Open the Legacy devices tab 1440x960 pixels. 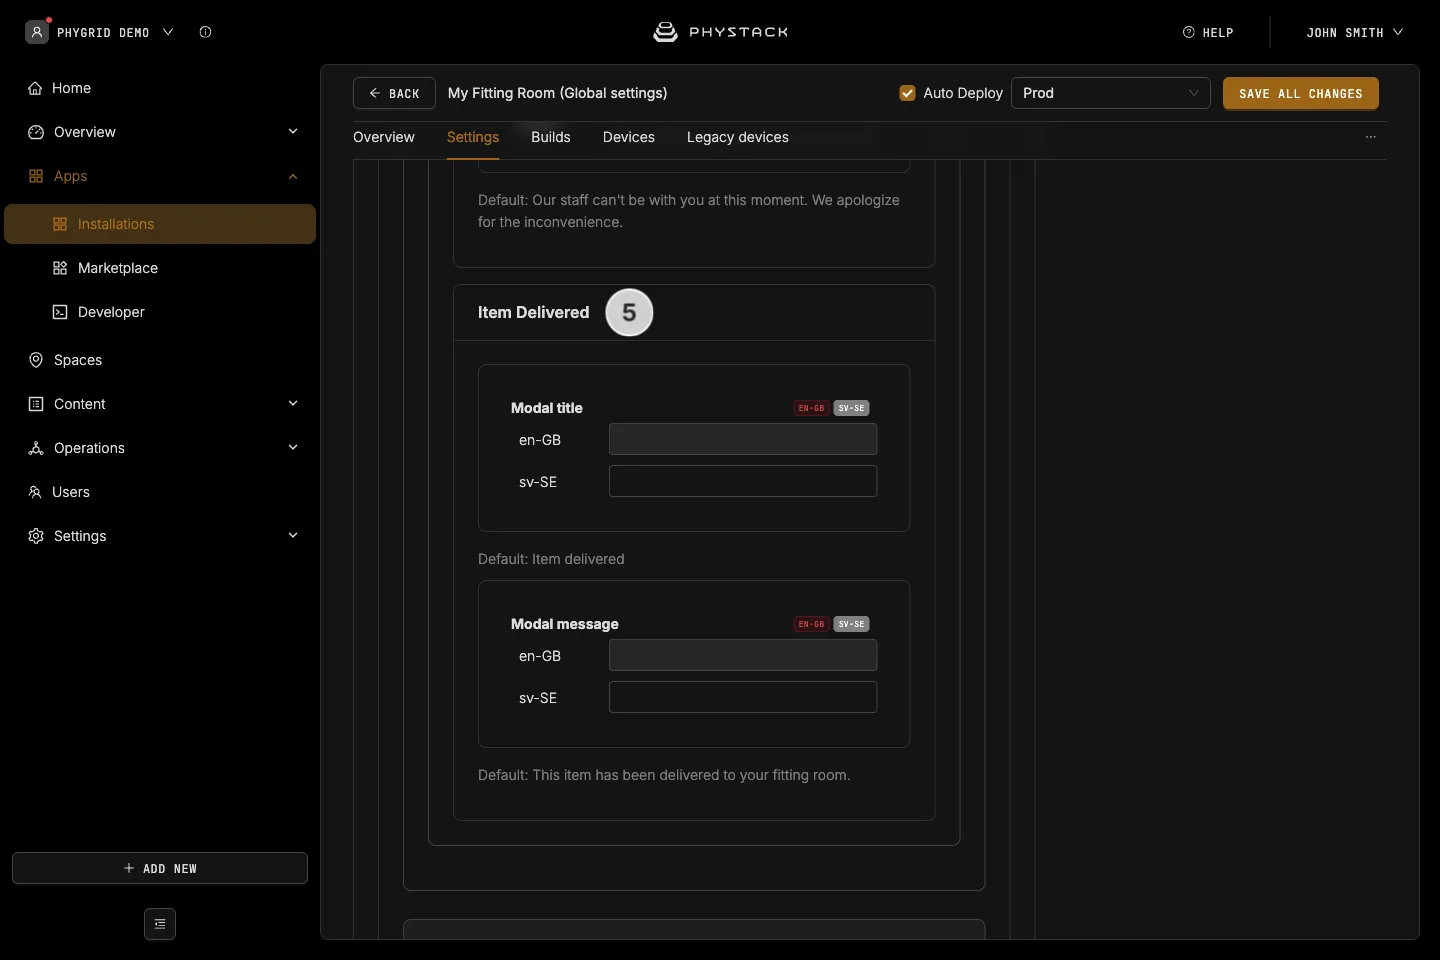(x=738, y=137)
